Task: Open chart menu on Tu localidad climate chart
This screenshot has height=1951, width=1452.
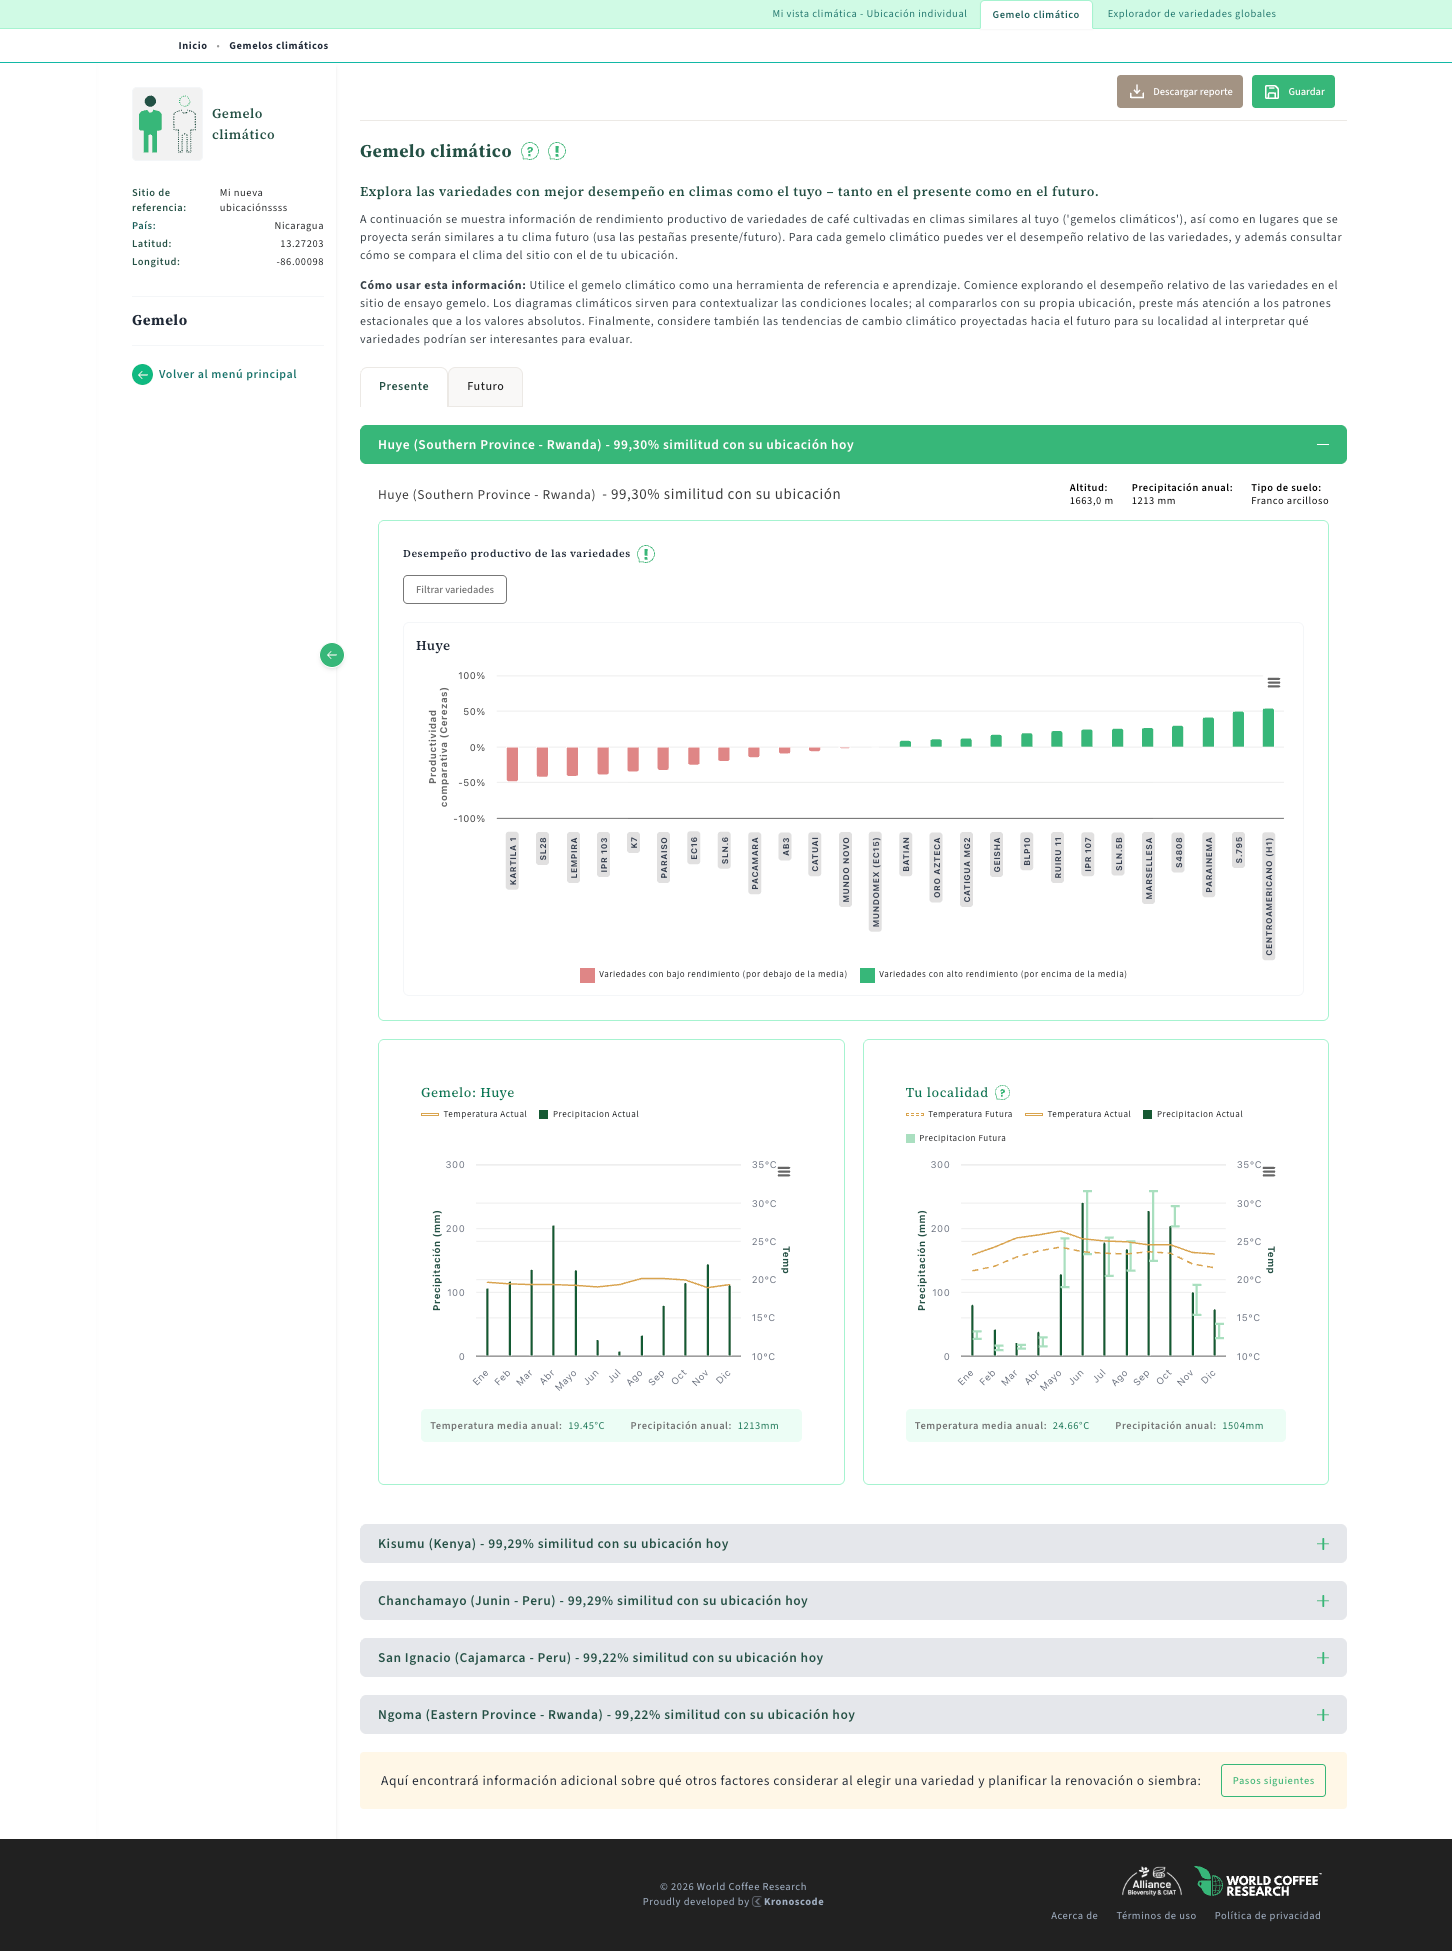Action: point(1268,1172)
